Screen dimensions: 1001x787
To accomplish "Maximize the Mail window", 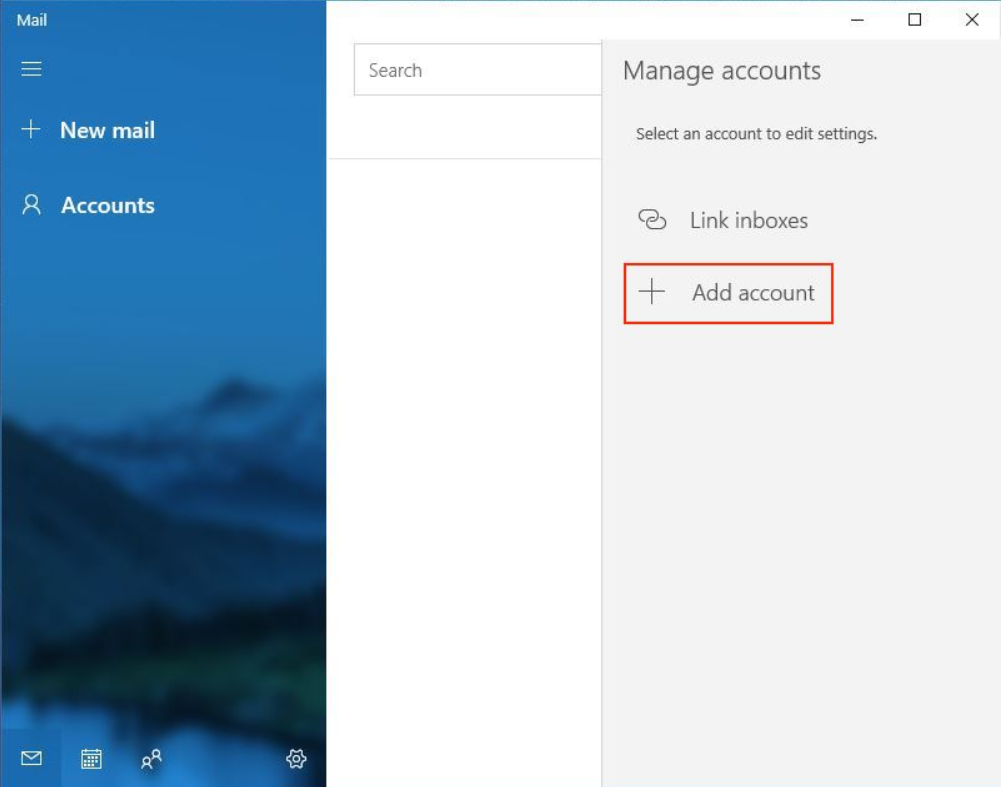I will click(x=915, y=20).
